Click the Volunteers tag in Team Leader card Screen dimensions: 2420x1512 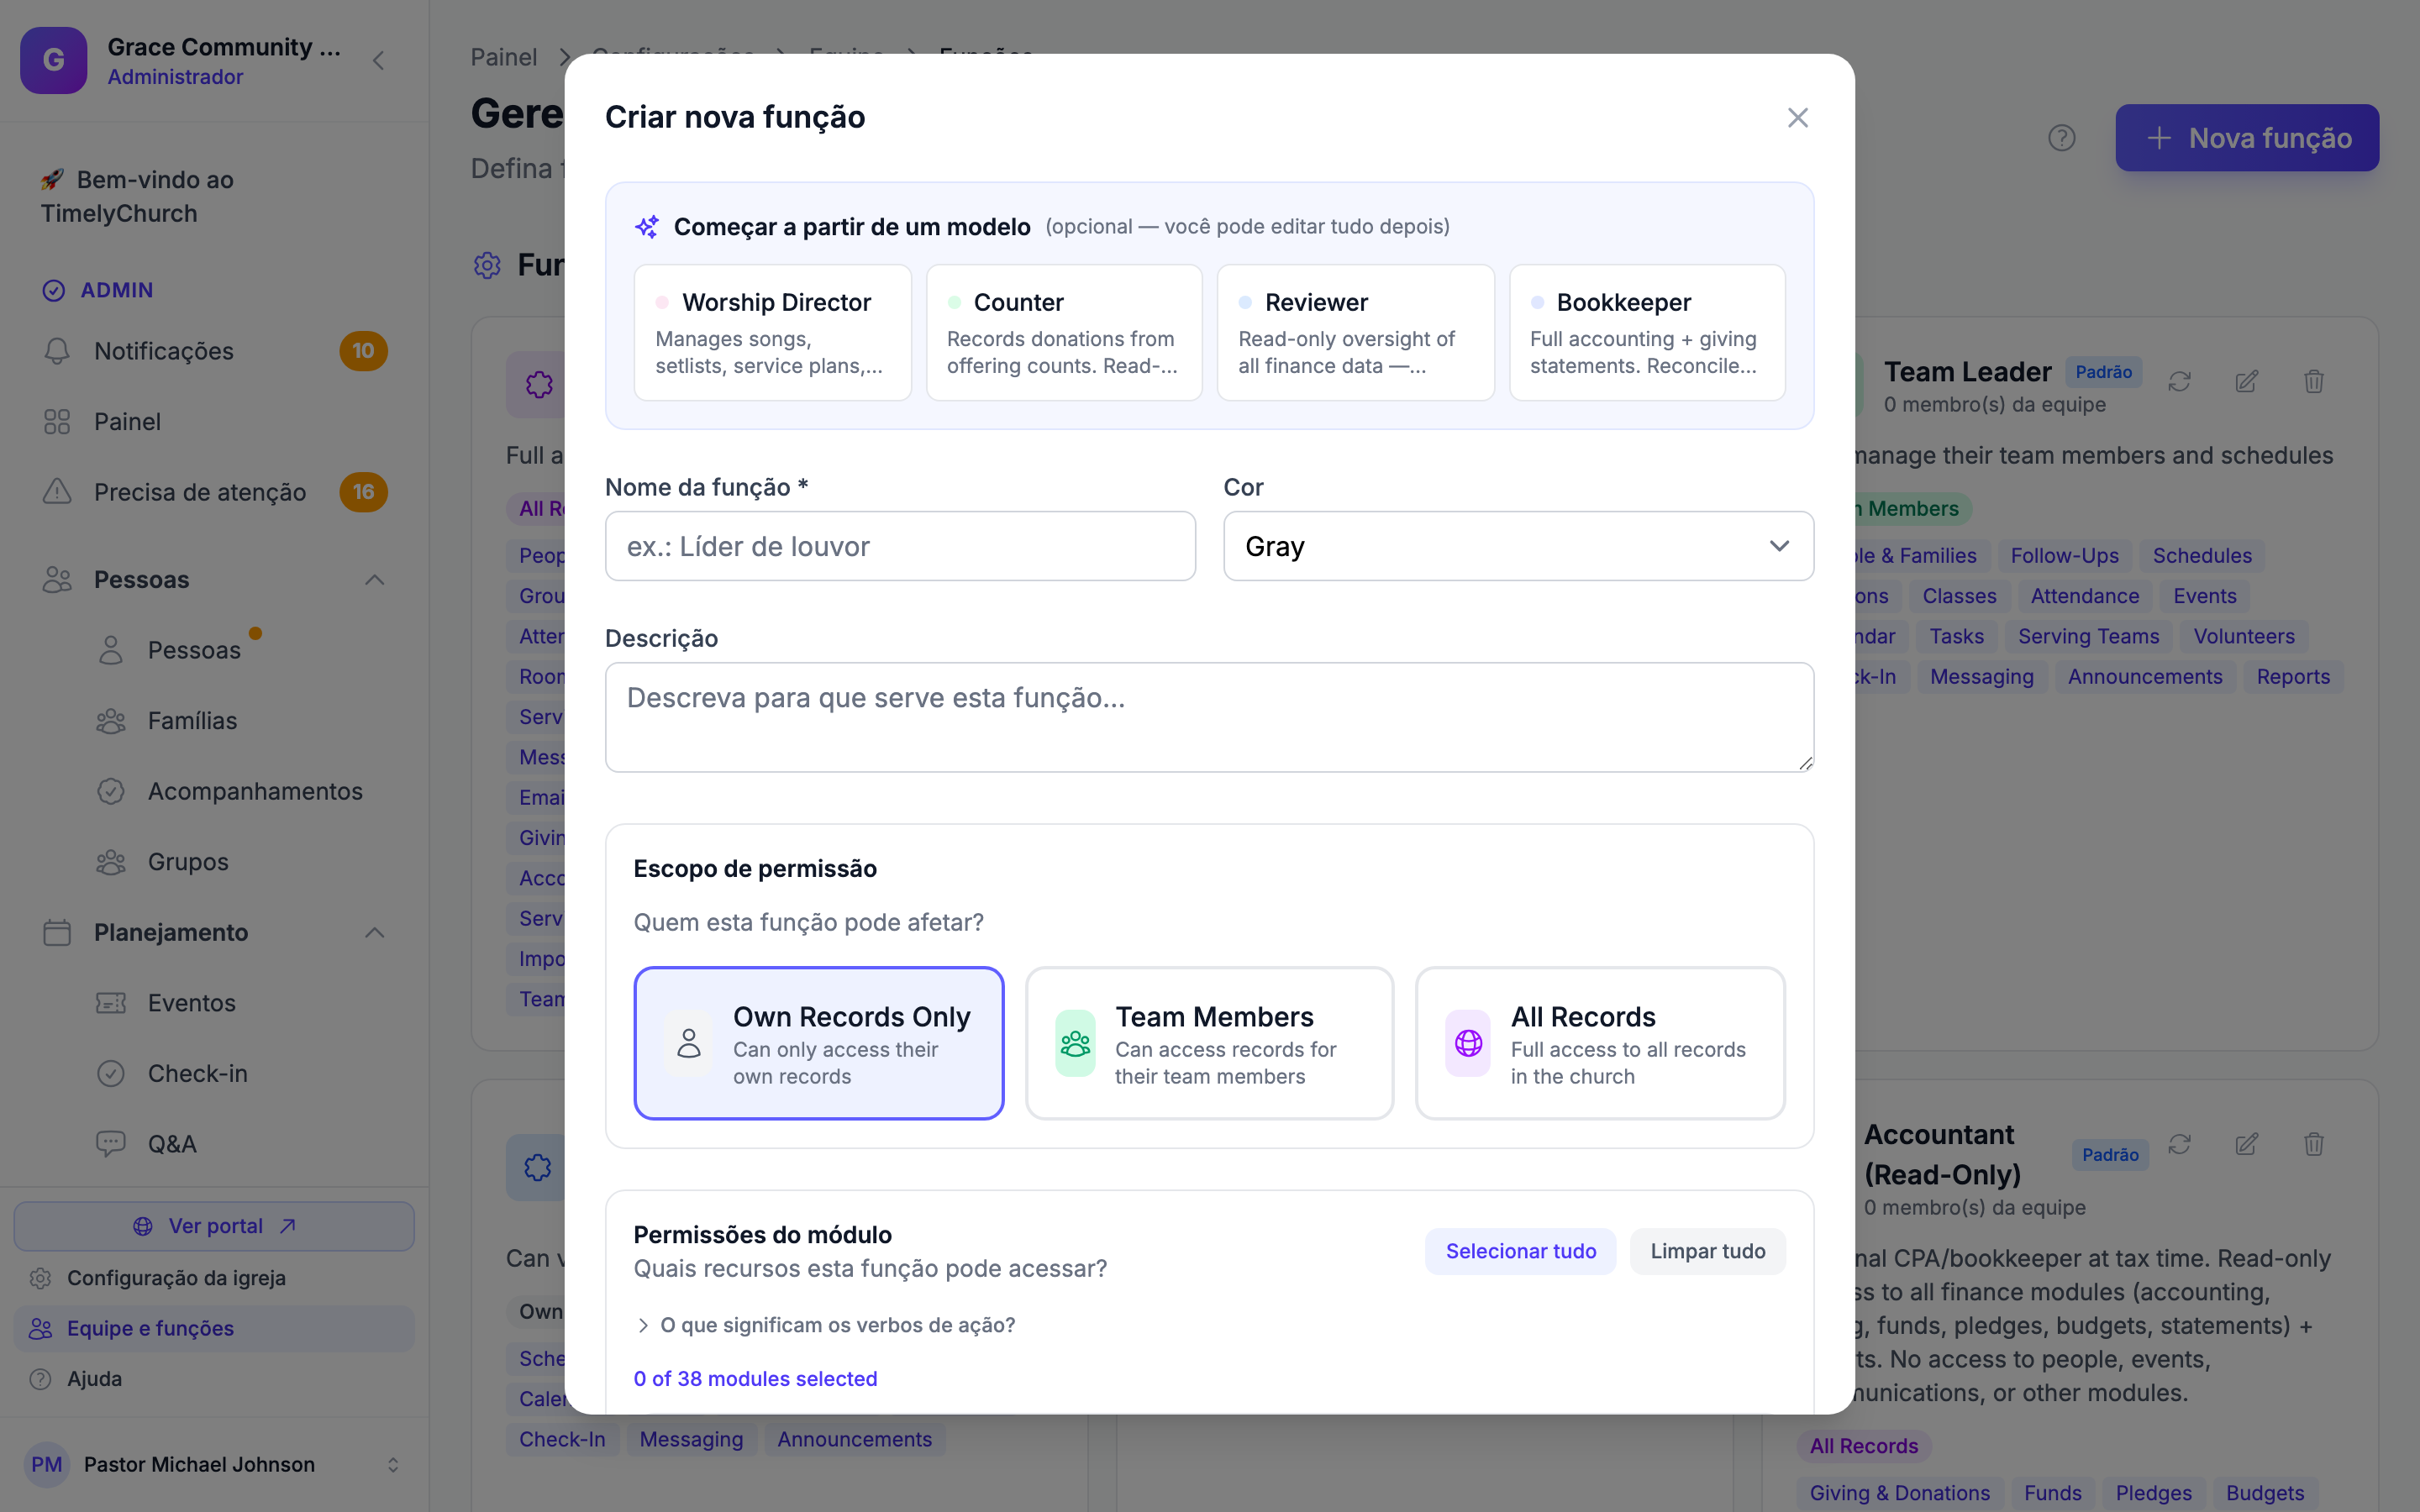pos(2243,636)
